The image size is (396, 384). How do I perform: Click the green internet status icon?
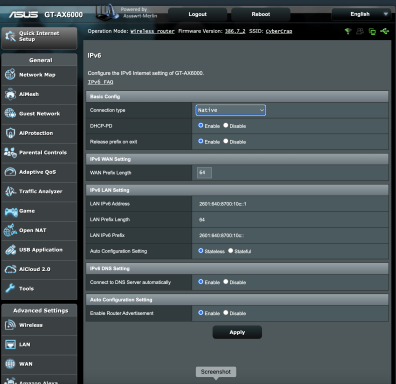(x=348, y=31)
